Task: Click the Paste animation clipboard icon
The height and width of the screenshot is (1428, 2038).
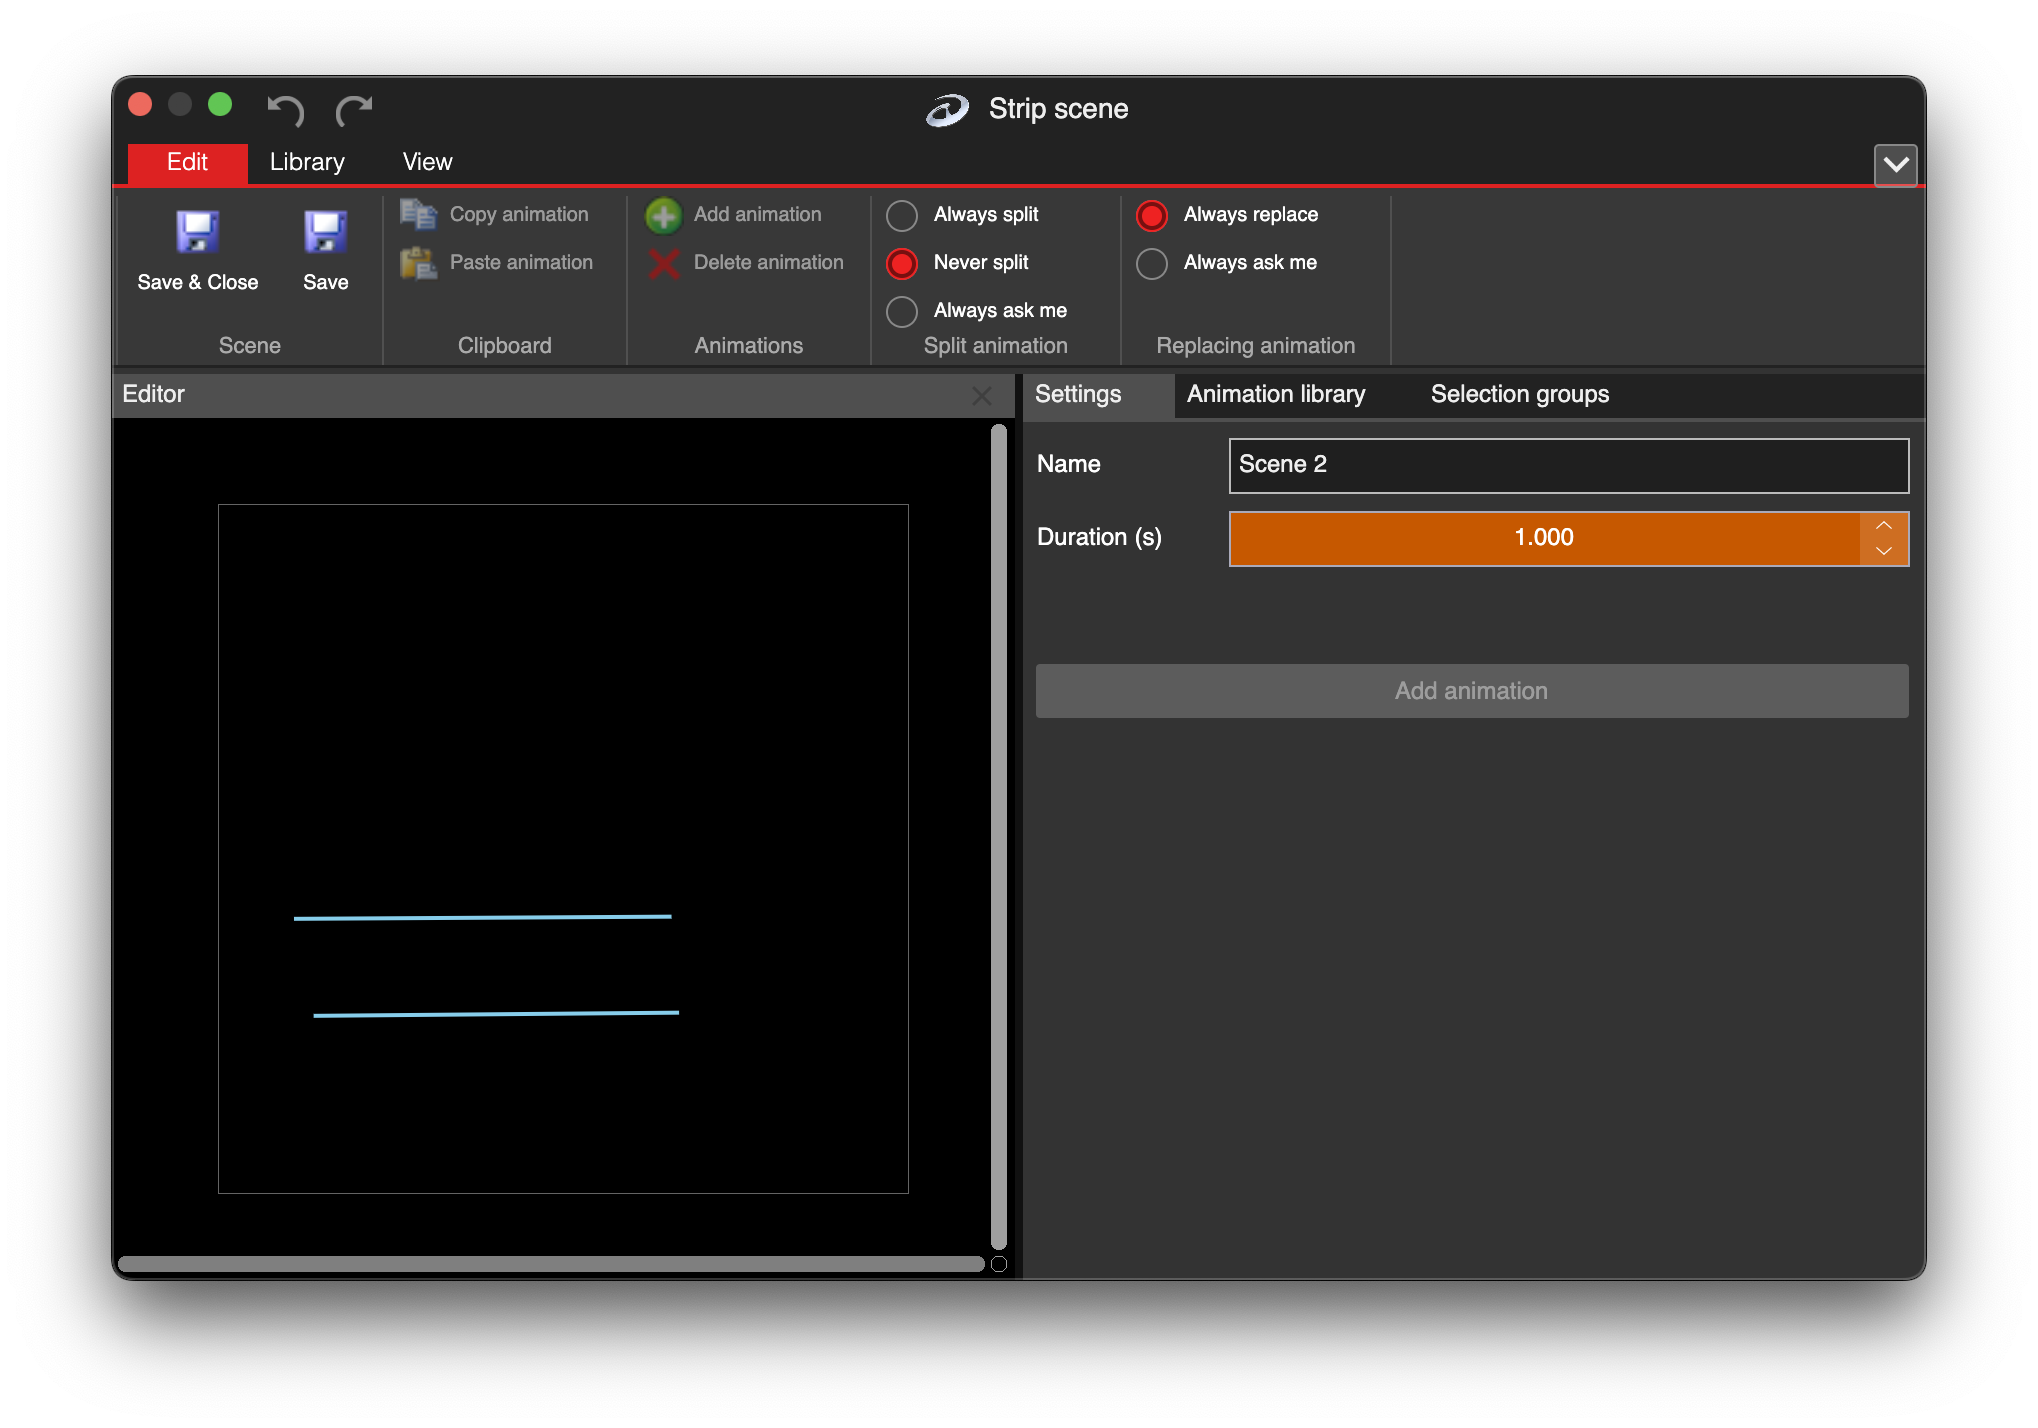Action: 418,263
